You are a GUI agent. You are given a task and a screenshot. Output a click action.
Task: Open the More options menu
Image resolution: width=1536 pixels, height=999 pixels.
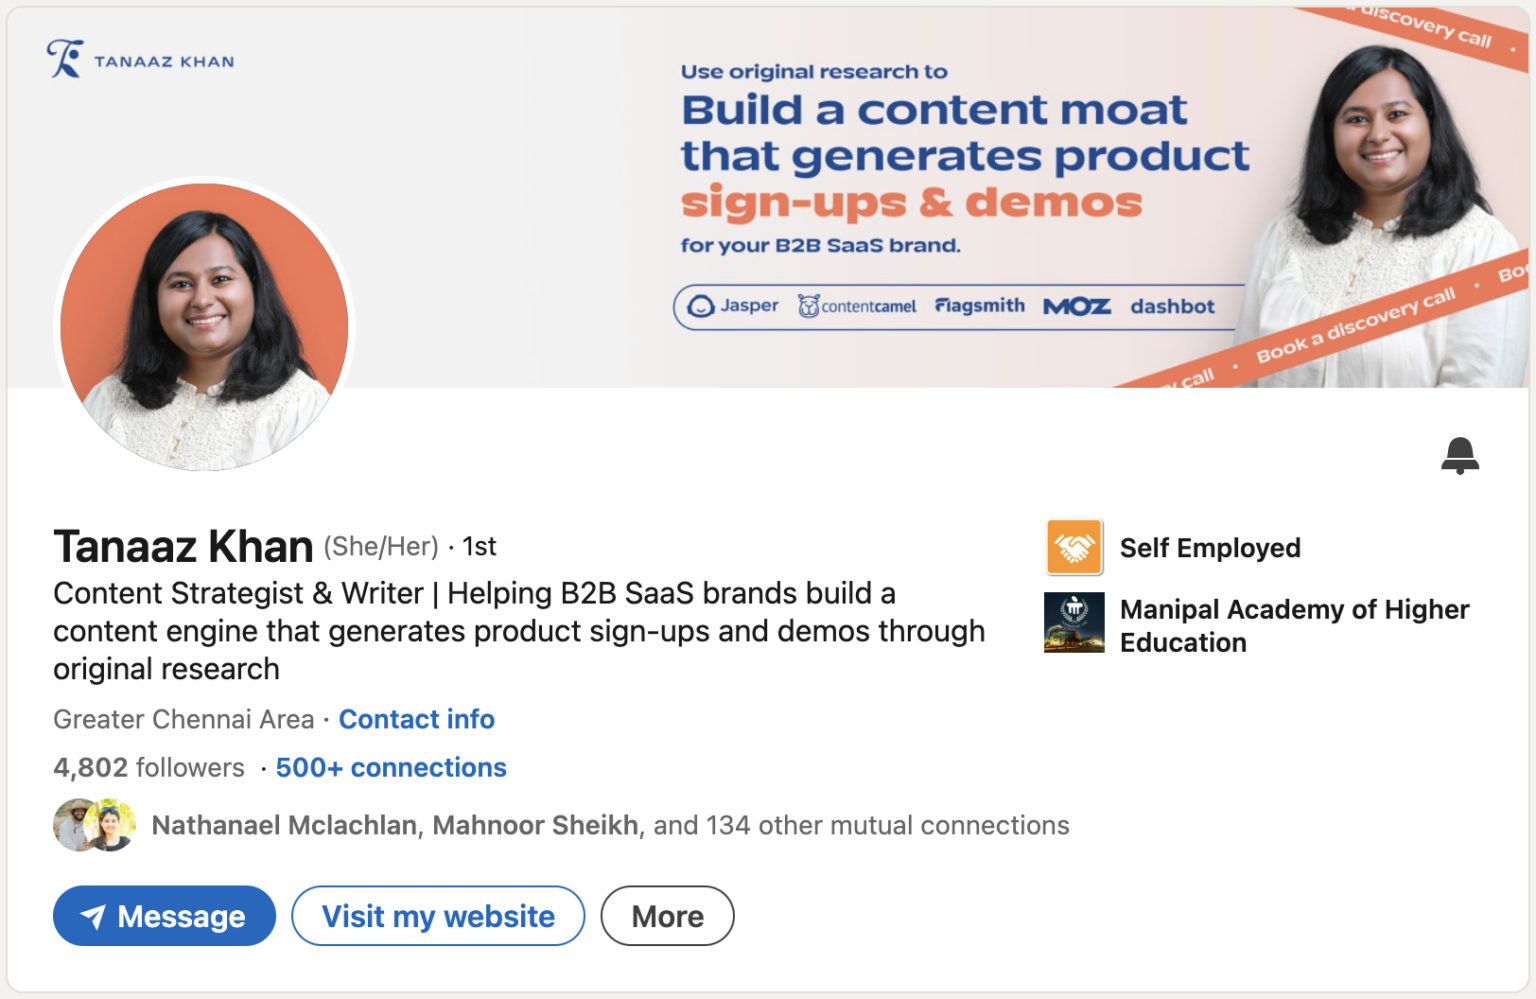tap(667, 915)
